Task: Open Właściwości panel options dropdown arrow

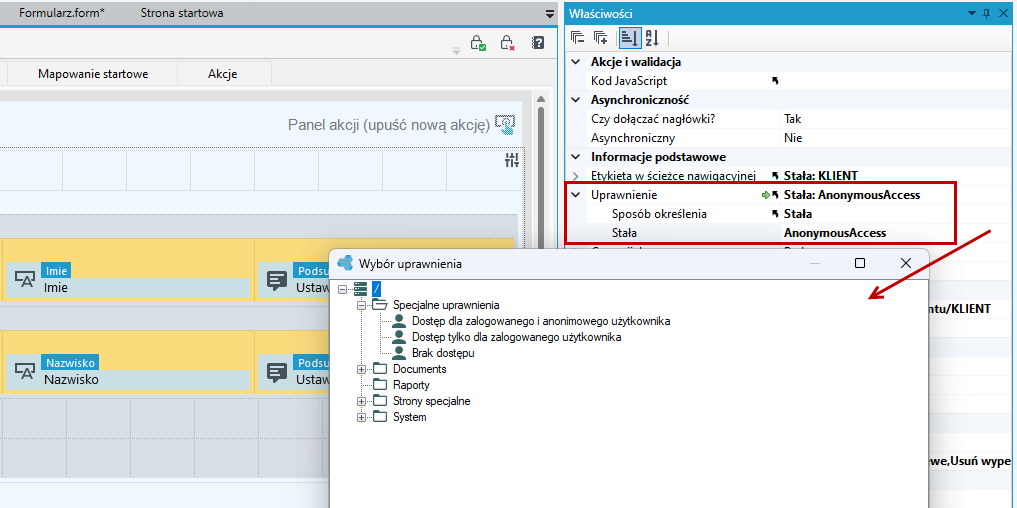Action: pos(972,14)
